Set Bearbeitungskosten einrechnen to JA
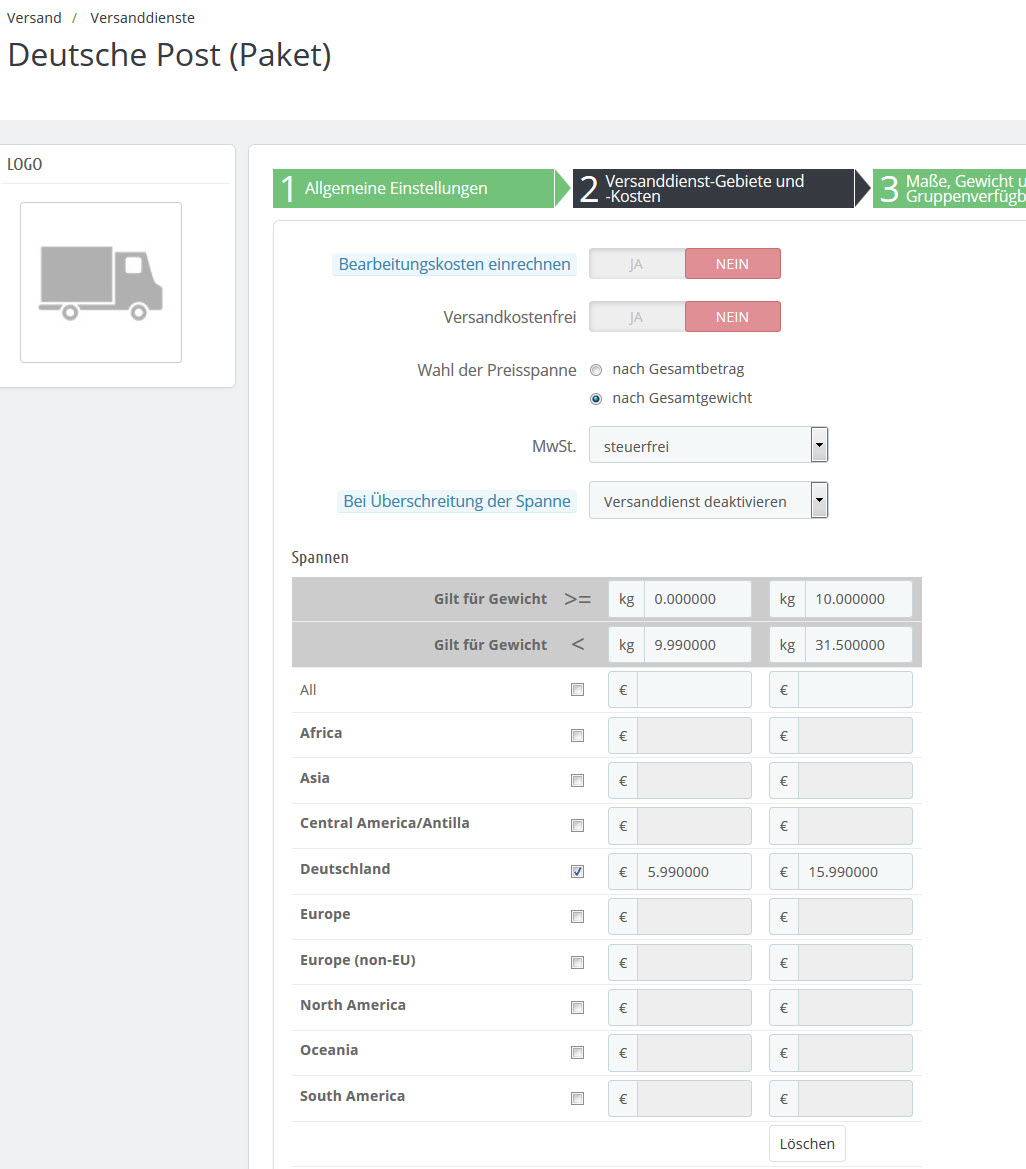This screenshot has width=1026, height=1169. point(637,264)
